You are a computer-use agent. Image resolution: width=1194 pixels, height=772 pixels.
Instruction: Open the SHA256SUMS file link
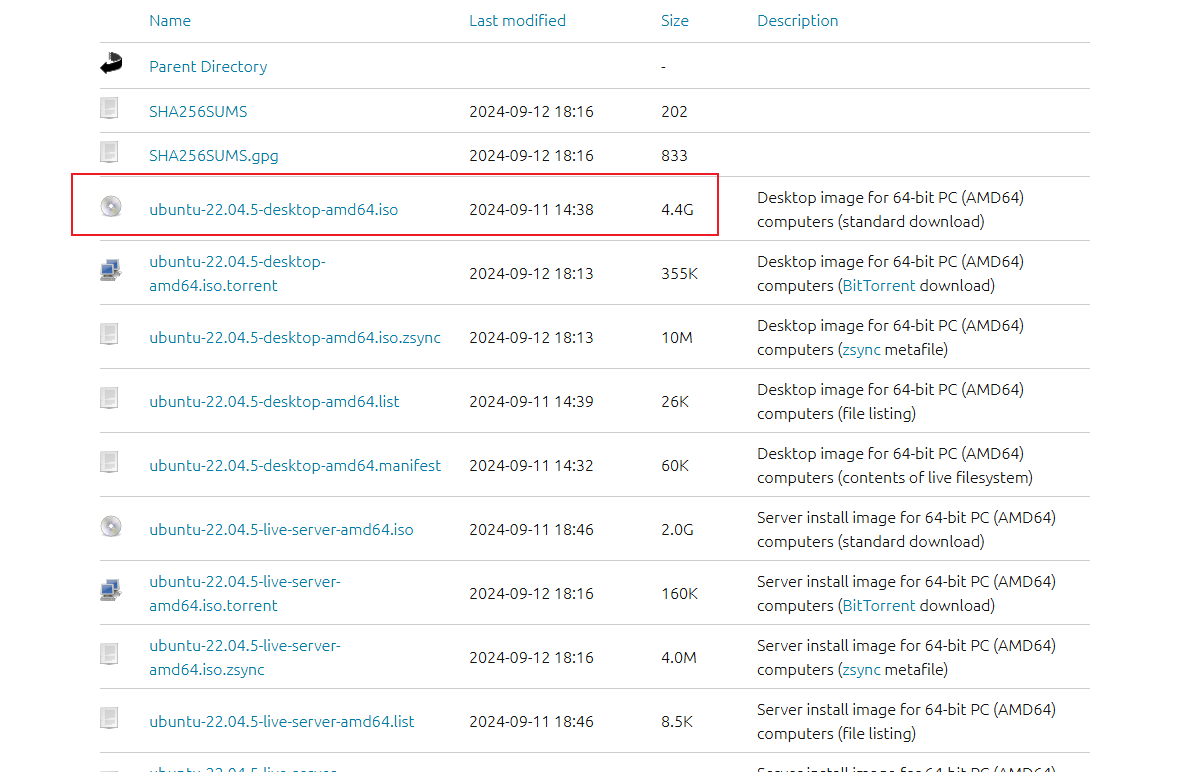(x=198, y=111)
